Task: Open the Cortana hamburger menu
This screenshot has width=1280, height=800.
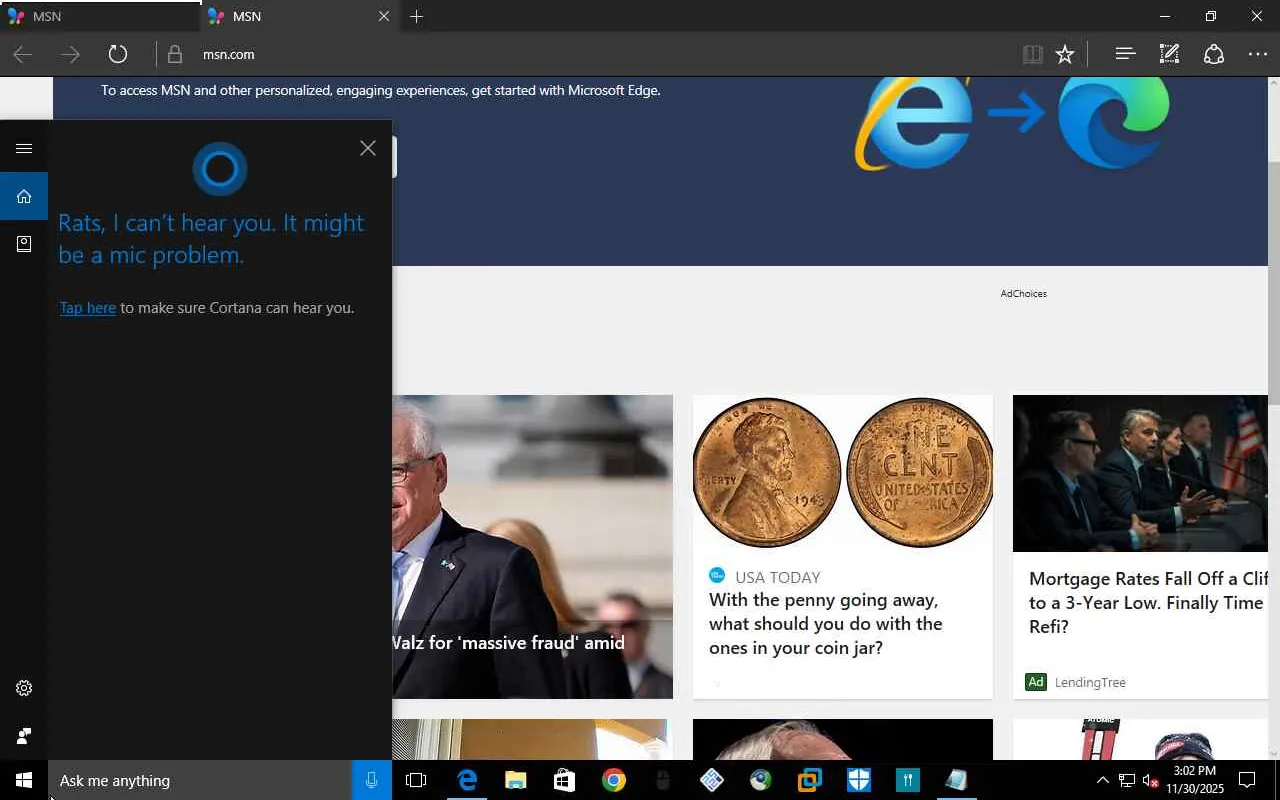Action: coord(24,148)
